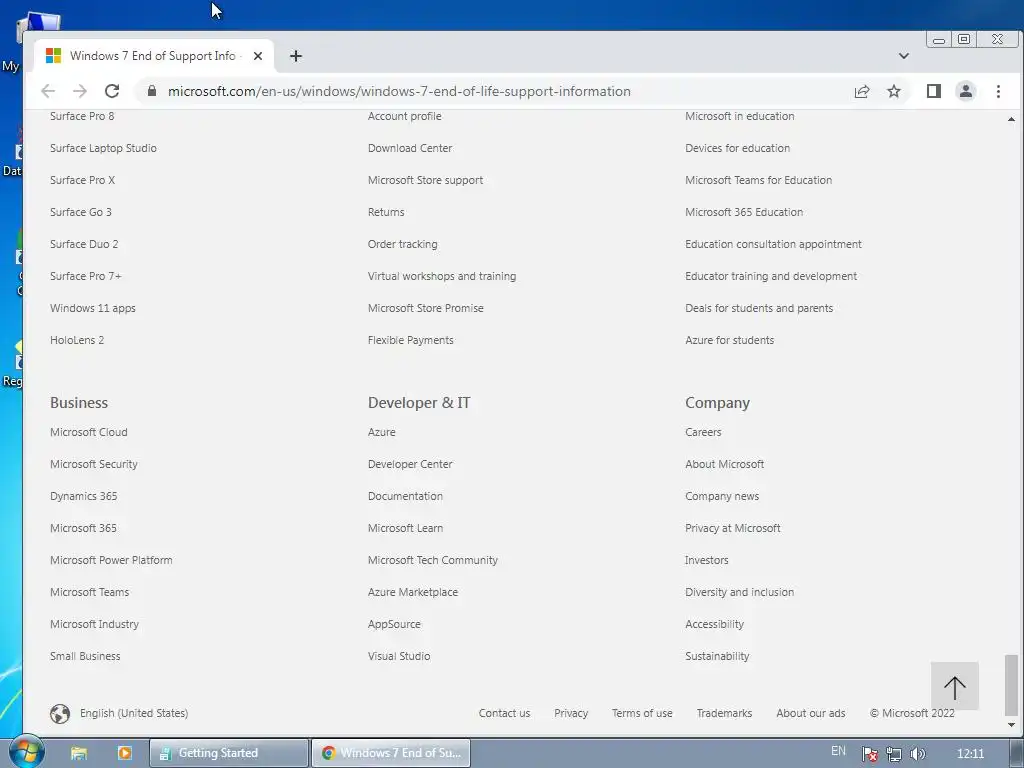This screenshot has height=768, width=1024.
Task: Open the English (United States) language link
Action: (x=134, y=713)
